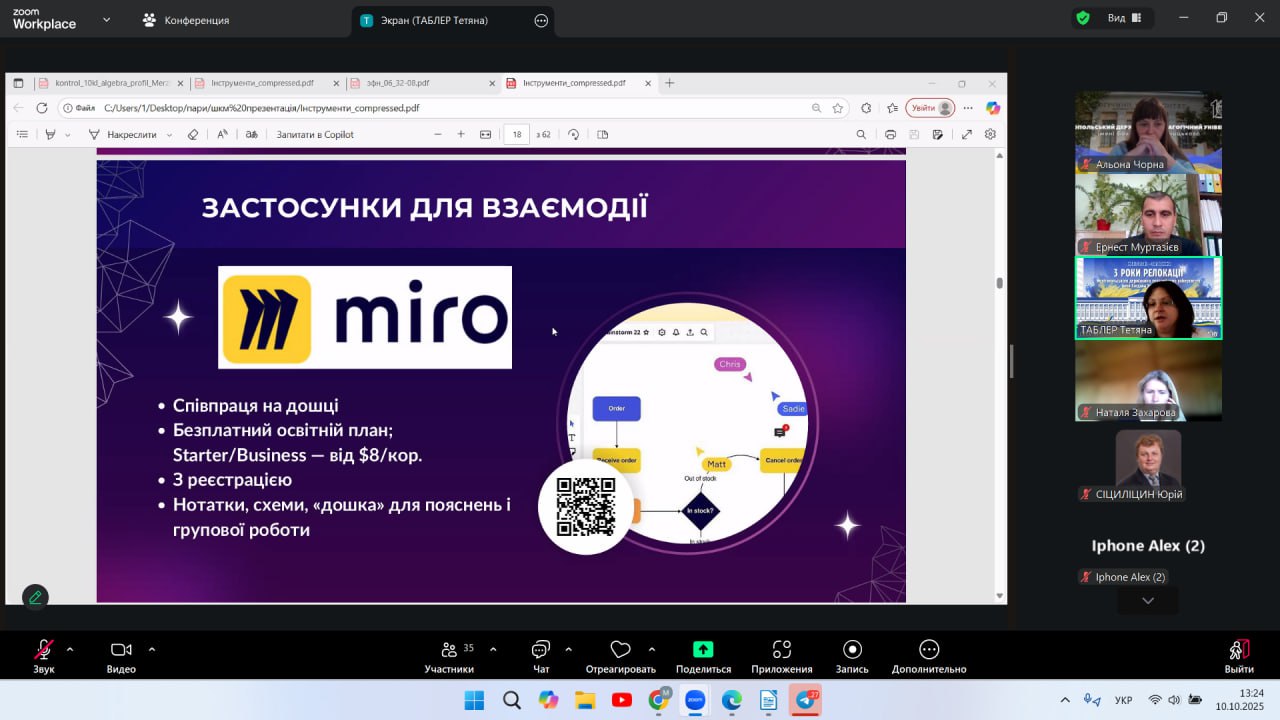This screenshot has width=1280, height=720.
Task: Open the Чат chat panel
Action: coord(541,650)
